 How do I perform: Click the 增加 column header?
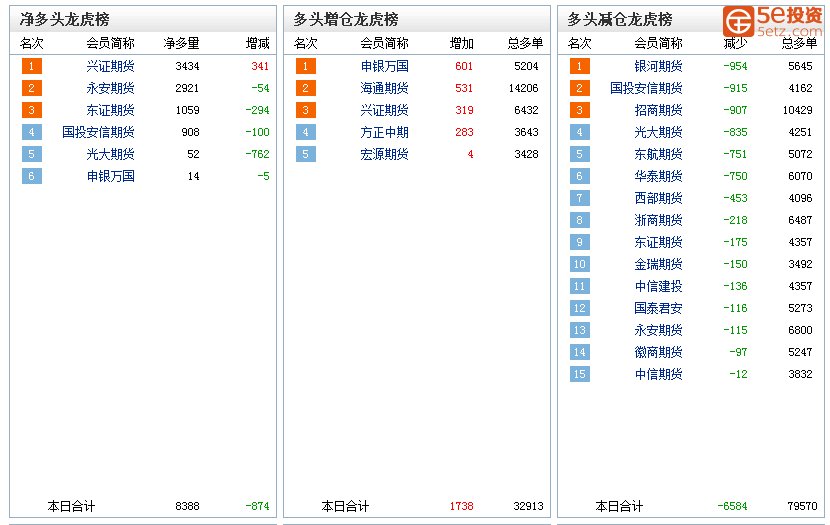(x=462, y=43)
